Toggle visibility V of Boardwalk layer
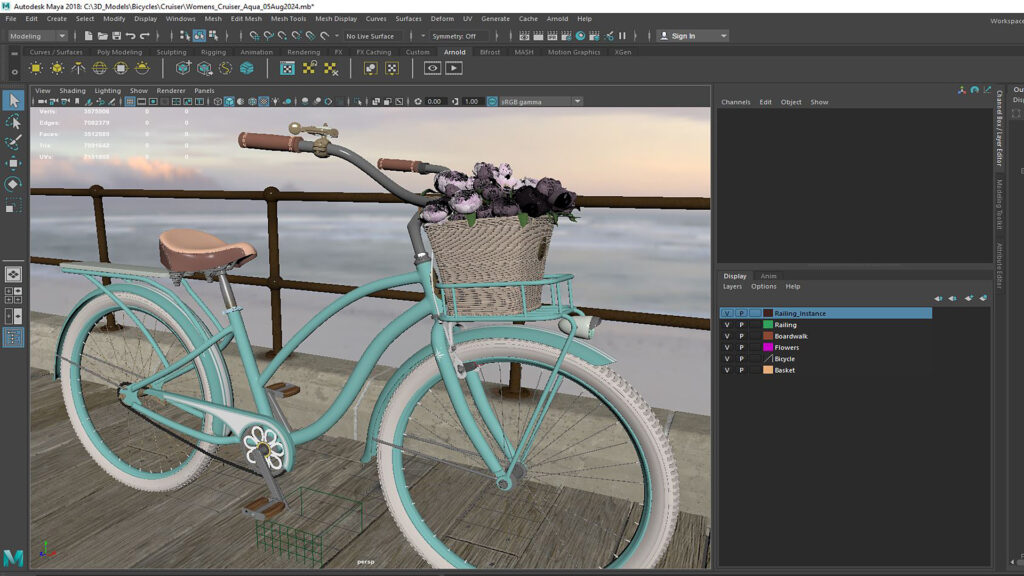The width and height of the screenshot is (1024, 576). (727, 336)
